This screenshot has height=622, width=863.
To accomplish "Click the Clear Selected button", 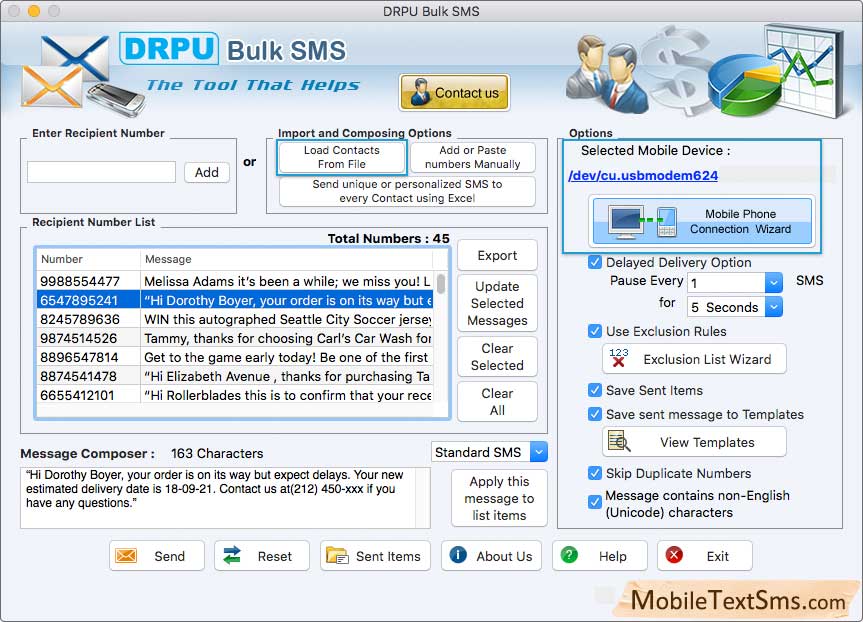I will [497, 357].
